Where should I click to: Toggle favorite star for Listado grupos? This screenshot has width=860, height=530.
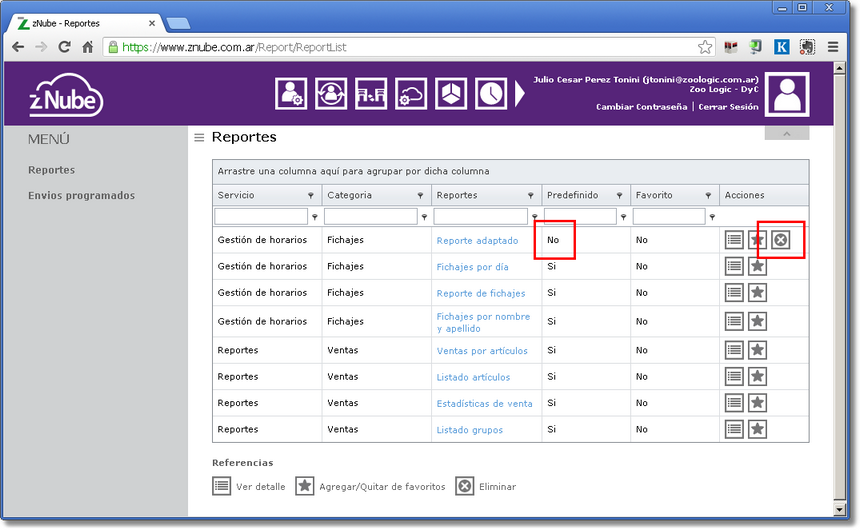click(758, 429)
